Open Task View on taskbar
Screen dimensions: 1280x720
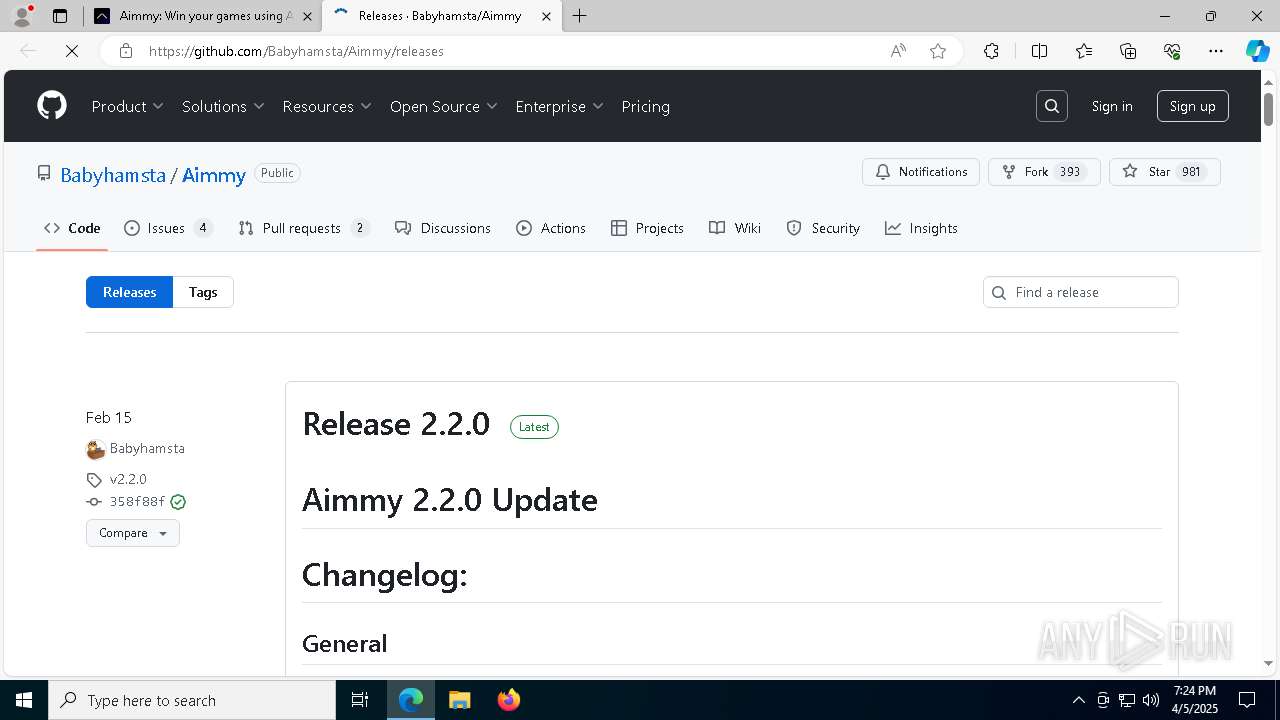pyautogui.click(x=360, y=700)
